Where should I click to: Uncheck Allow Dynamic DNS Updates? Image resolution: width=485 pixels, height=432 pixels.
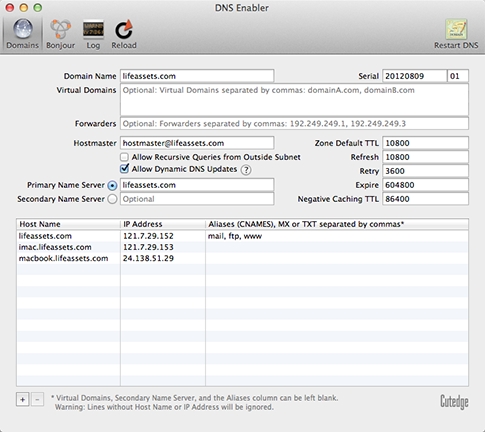click(x=124, y=169)
